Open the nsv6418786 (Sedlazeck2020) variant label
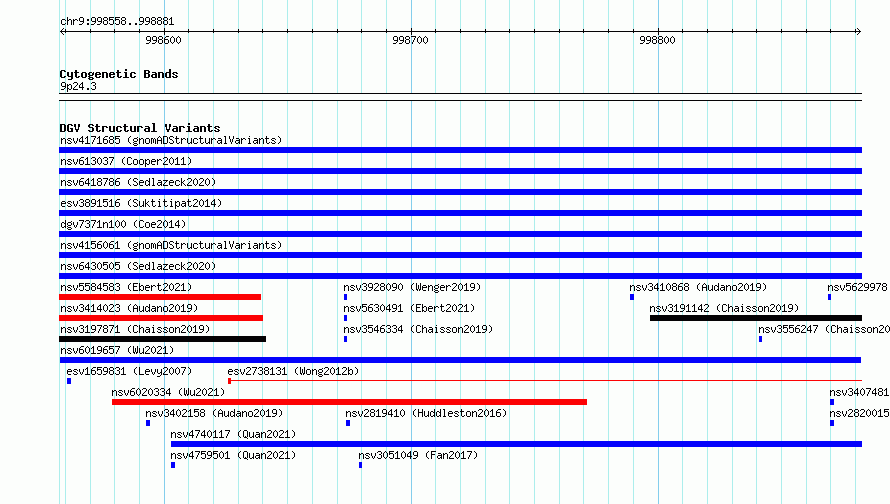 click(138, 182)
